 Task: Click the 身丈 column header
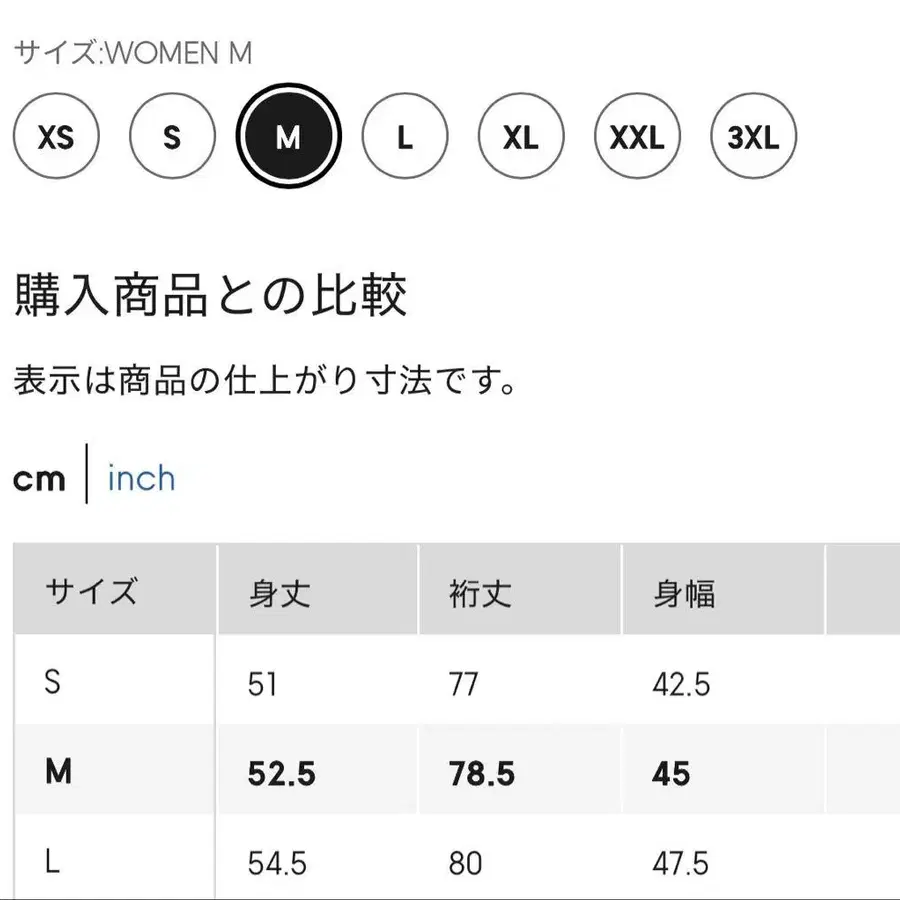(x=279, y=594)
